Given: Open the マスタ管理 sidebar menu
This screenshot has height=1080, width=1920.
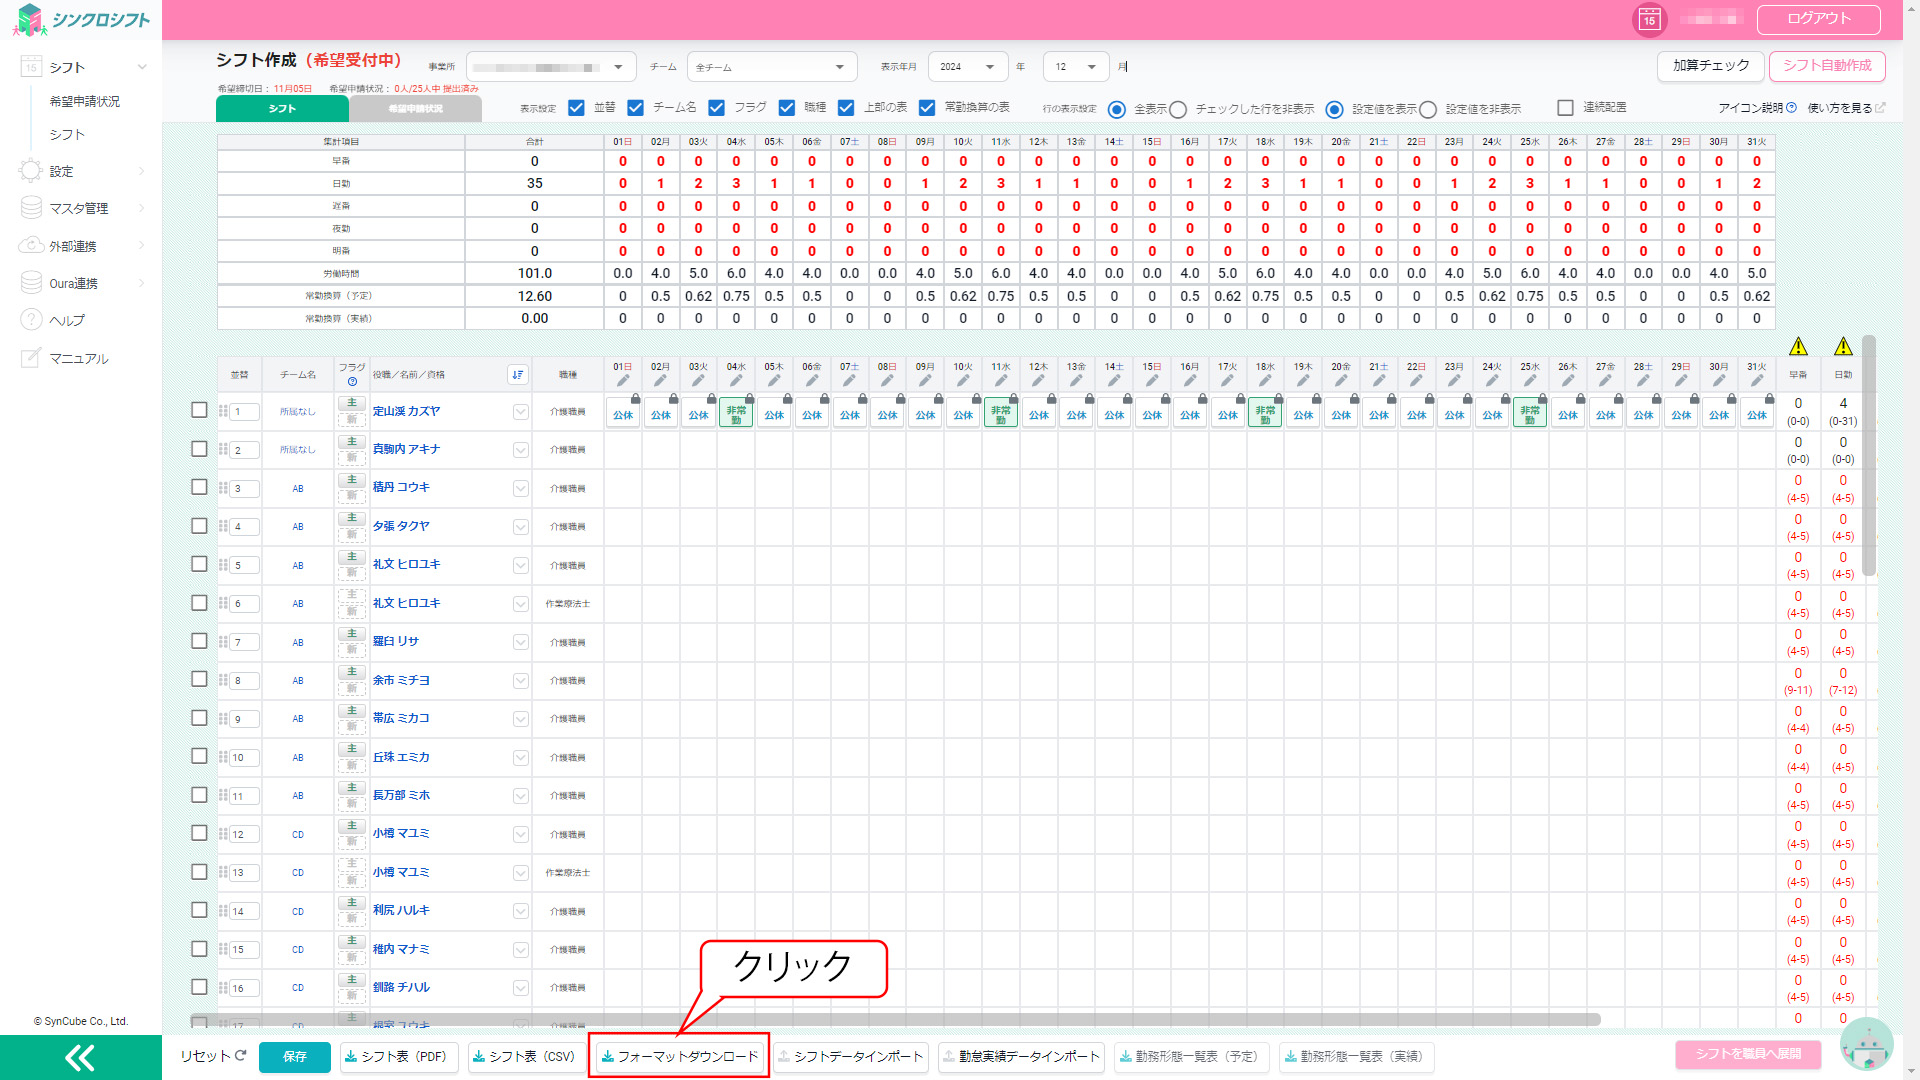Looking at the screenshot, I should [x=84, y=208].
